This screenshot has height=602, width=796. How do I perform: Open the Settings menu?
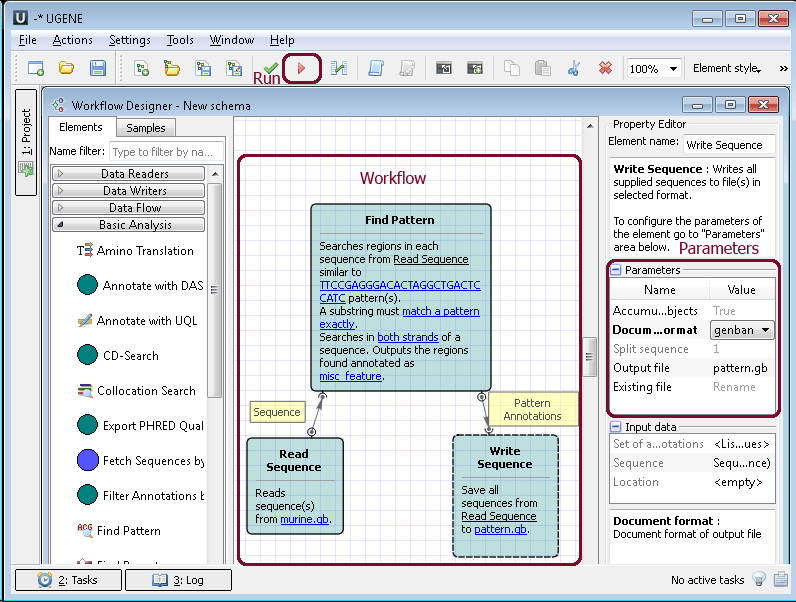click(129, 40)
